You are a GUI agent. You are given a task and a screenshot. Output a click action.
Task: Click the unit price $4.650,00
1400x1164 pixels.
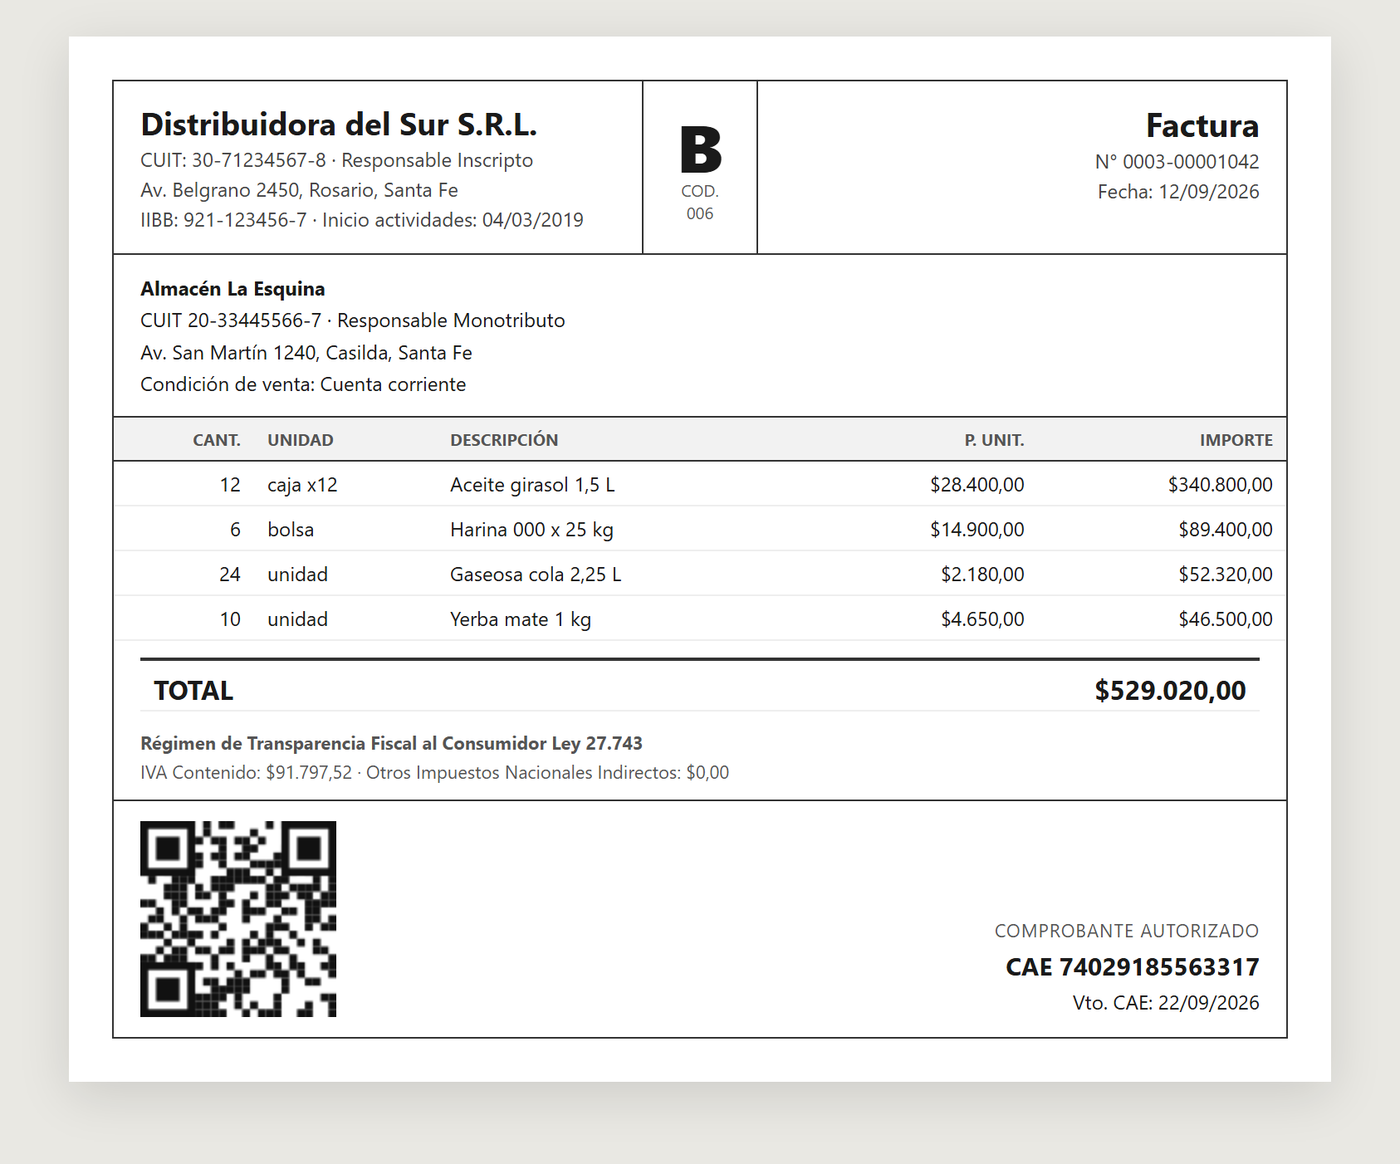[982, 620]
